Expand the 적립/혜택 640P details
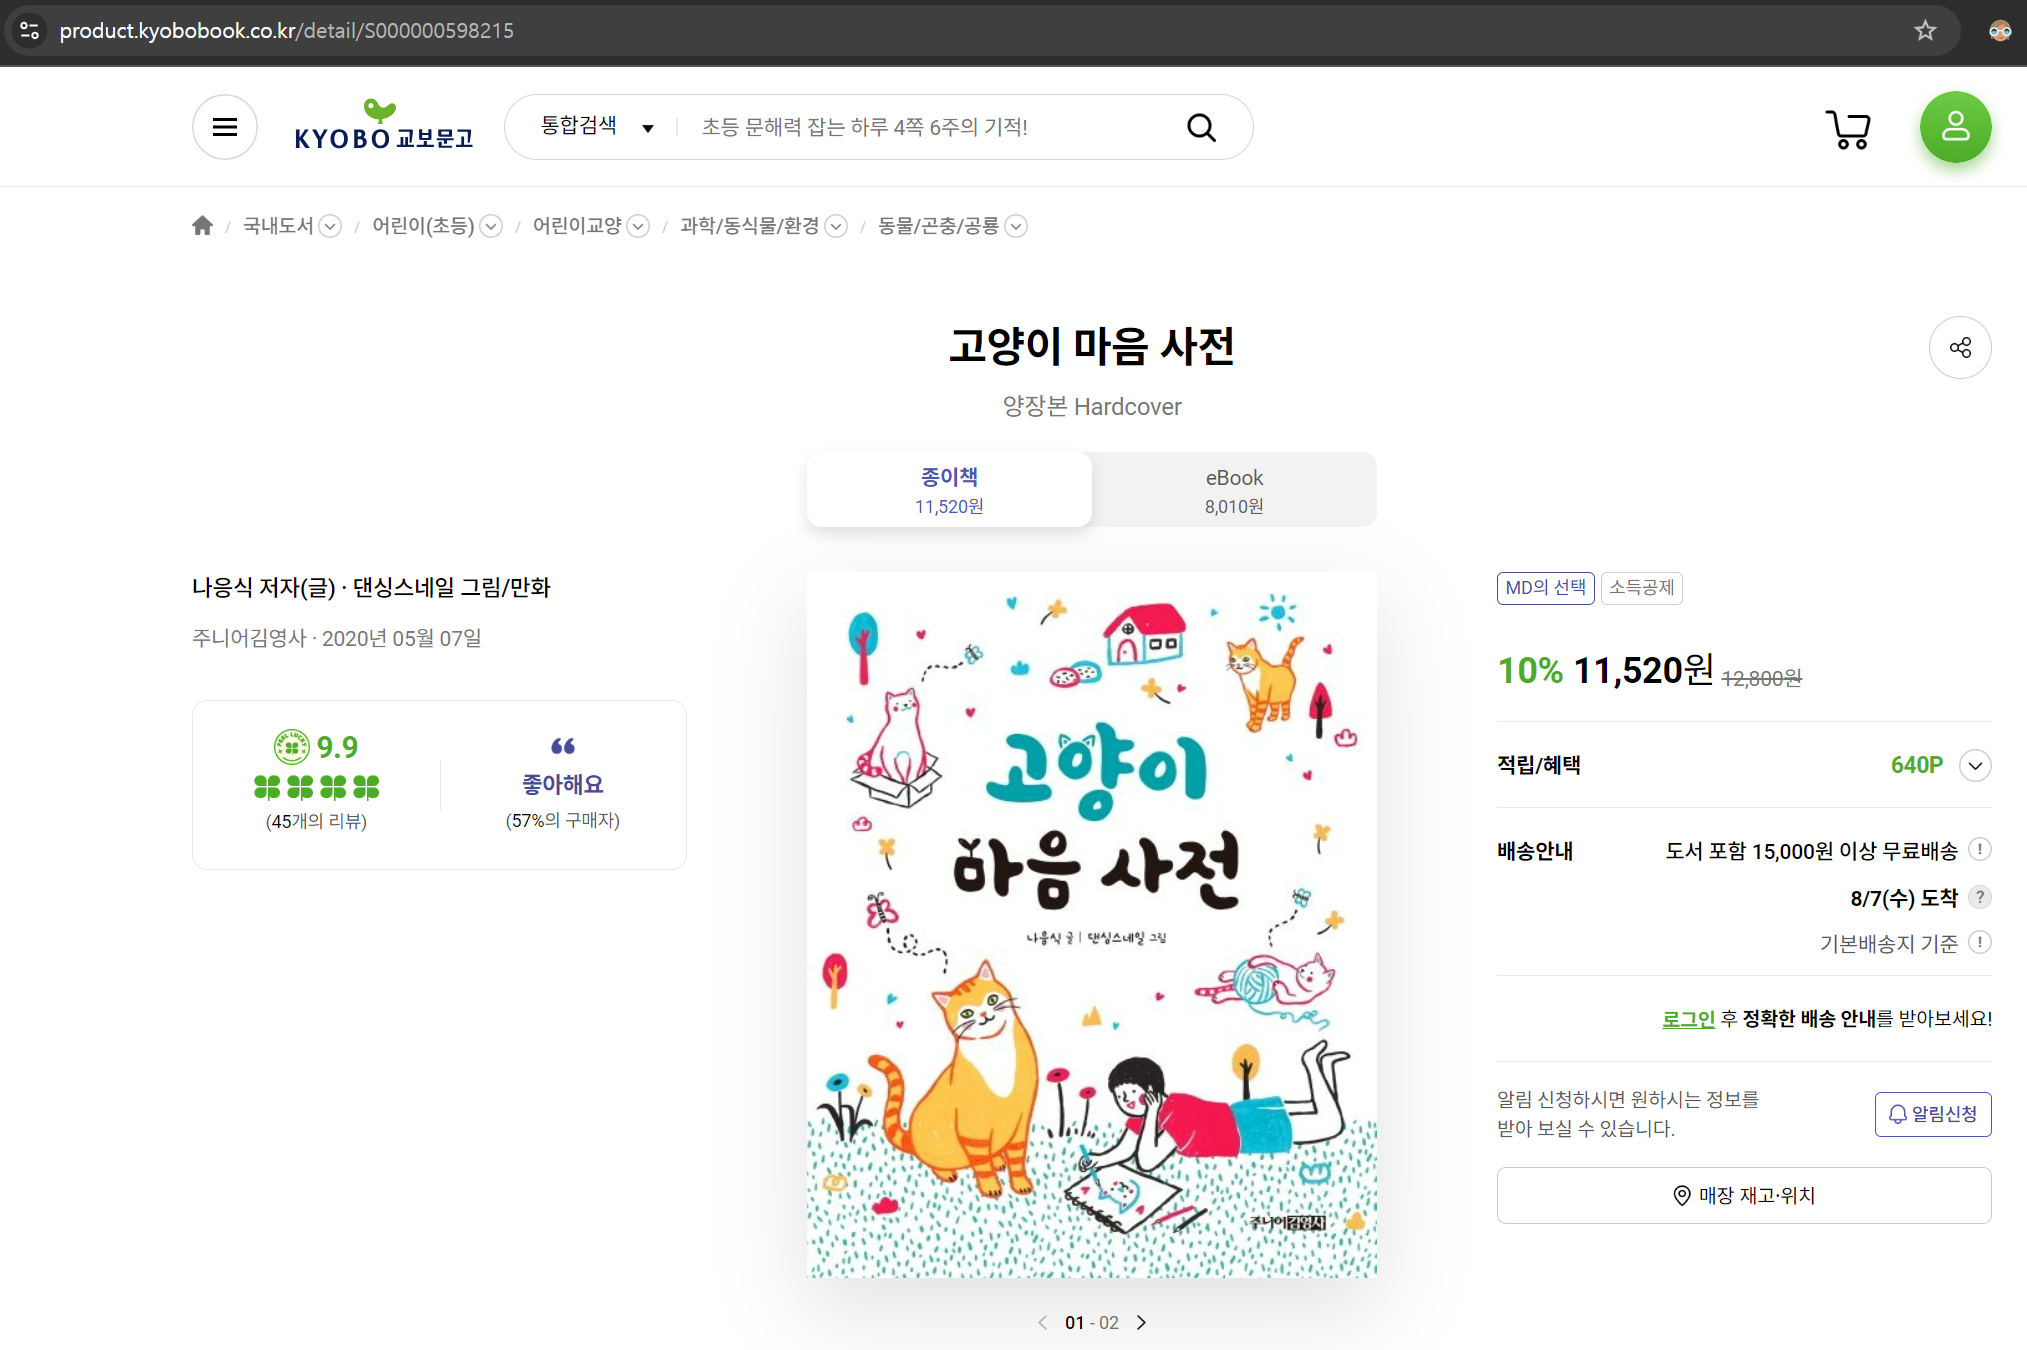Image resolution: width=2027 pixels, height=1350 pixels. point(1975,765)
